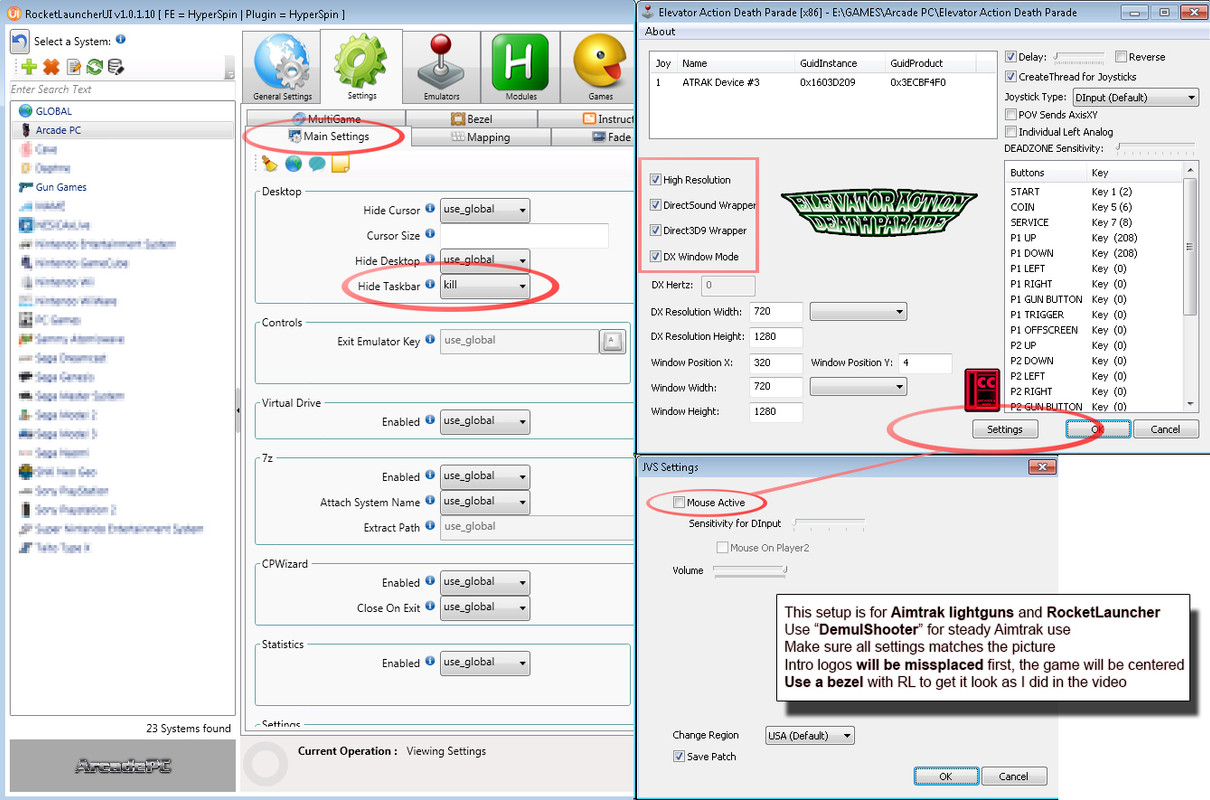The image size is (1210, 800).
Task: Open the Emulators joystick section
Action: tap(441, 68)
